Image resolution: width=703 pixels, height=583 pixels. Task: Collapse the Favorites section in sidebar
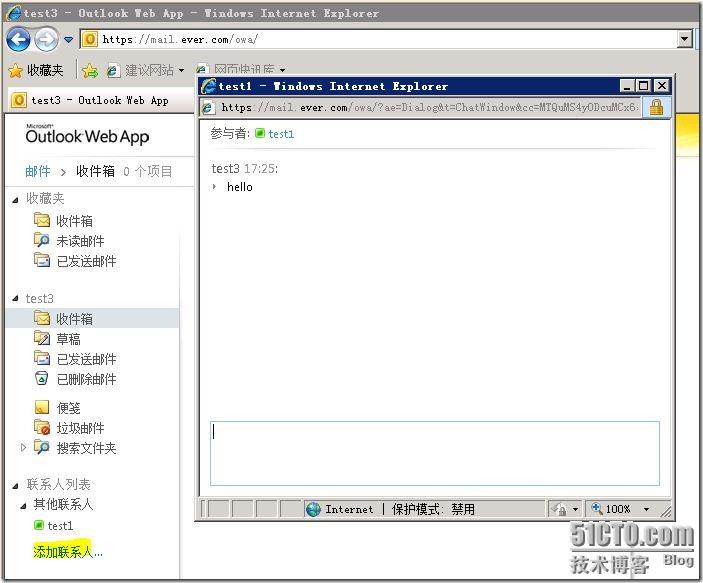[x=15, y=199]
